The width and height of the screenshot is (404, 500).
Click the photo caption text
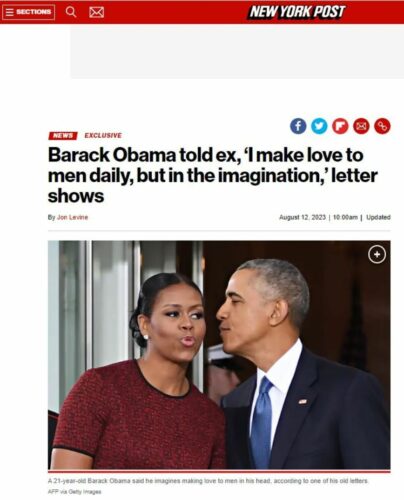pyautogui.click(x=208, y=481)
